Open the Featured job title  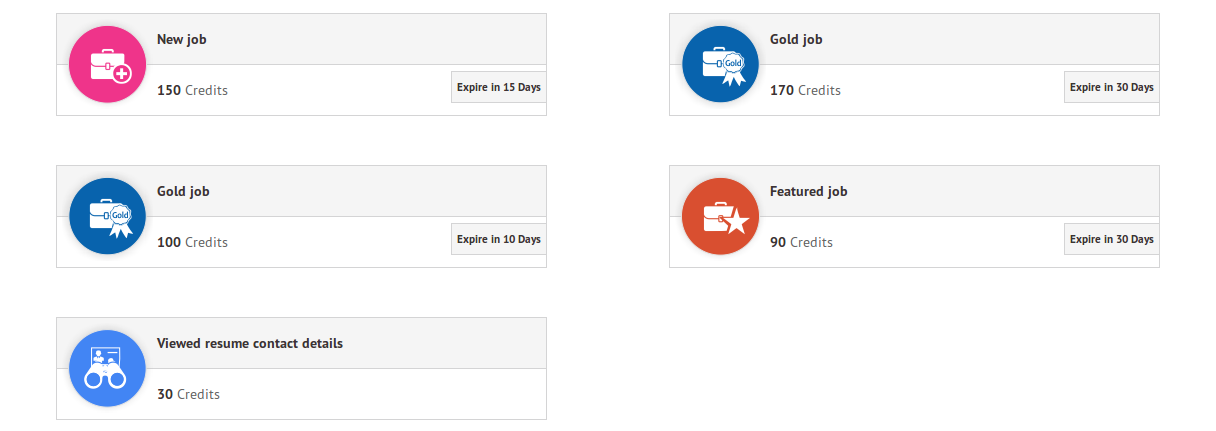808,191
